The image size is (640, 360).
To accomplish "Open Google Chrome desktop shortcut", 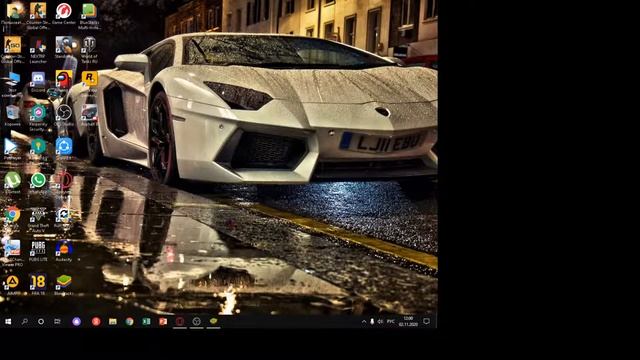I will click(12, 214).
